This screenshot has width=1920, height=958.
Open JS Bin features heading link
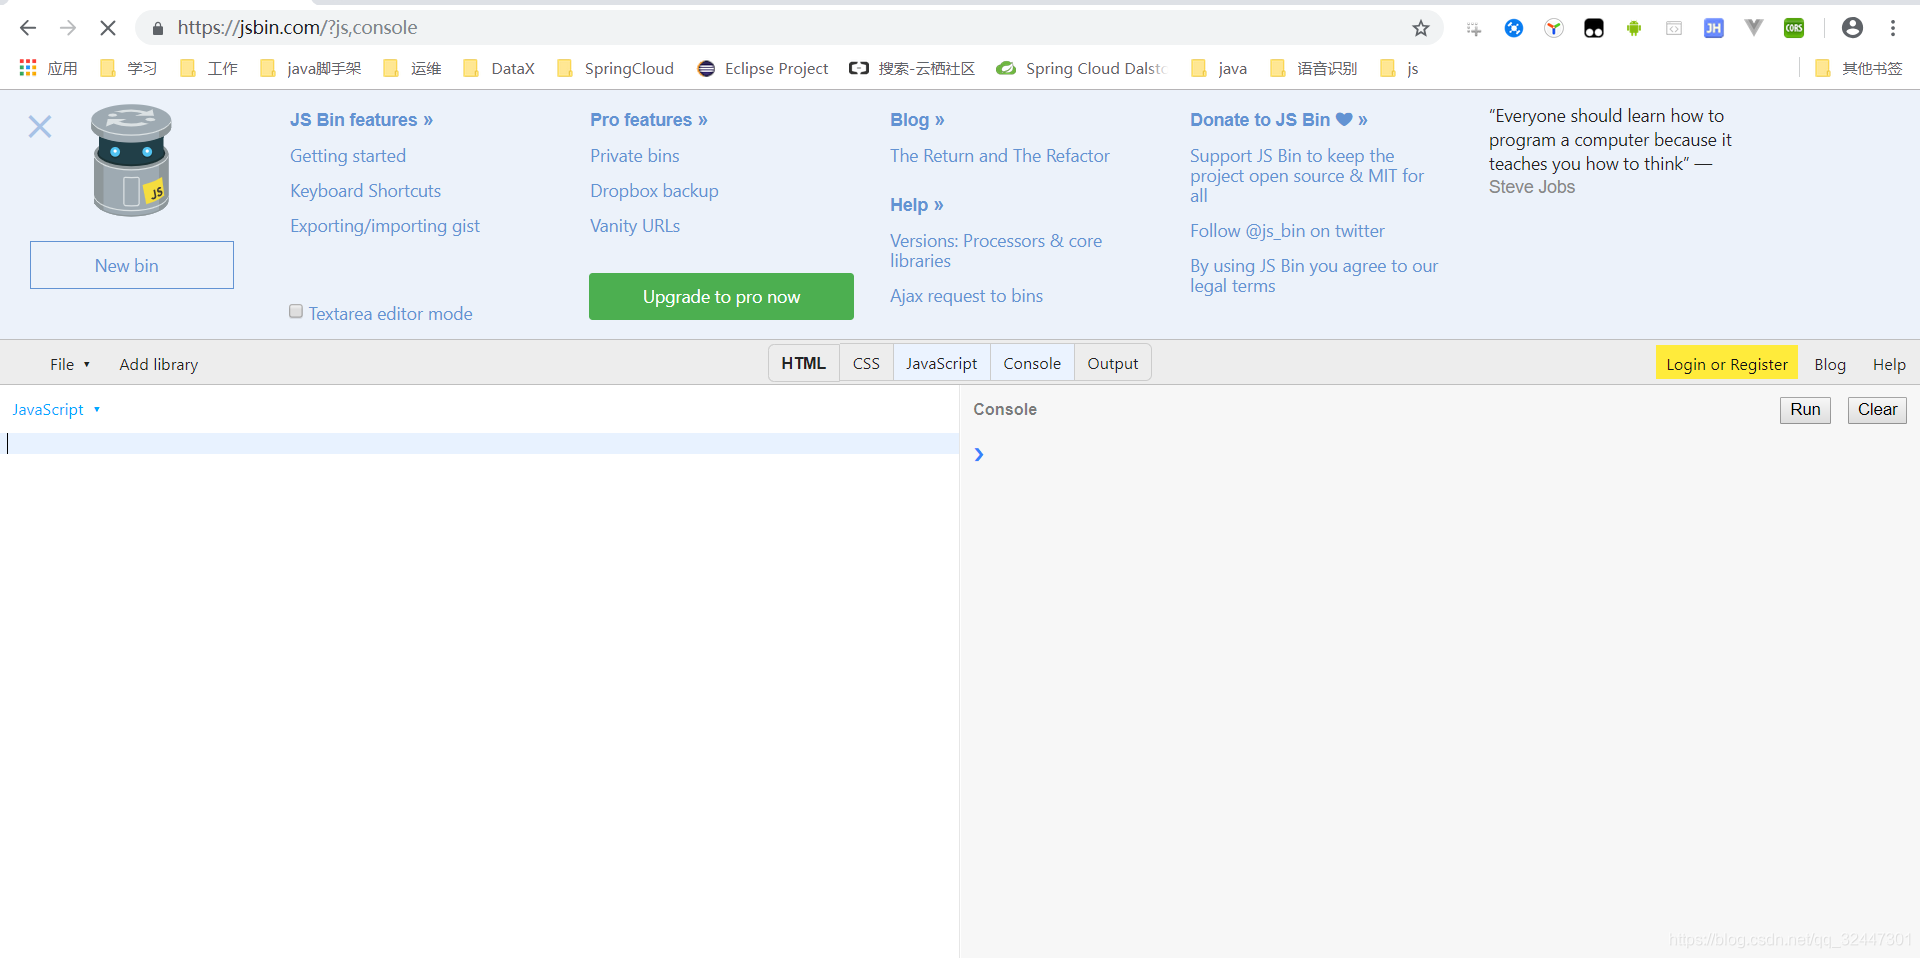click(x=361, y=119)
